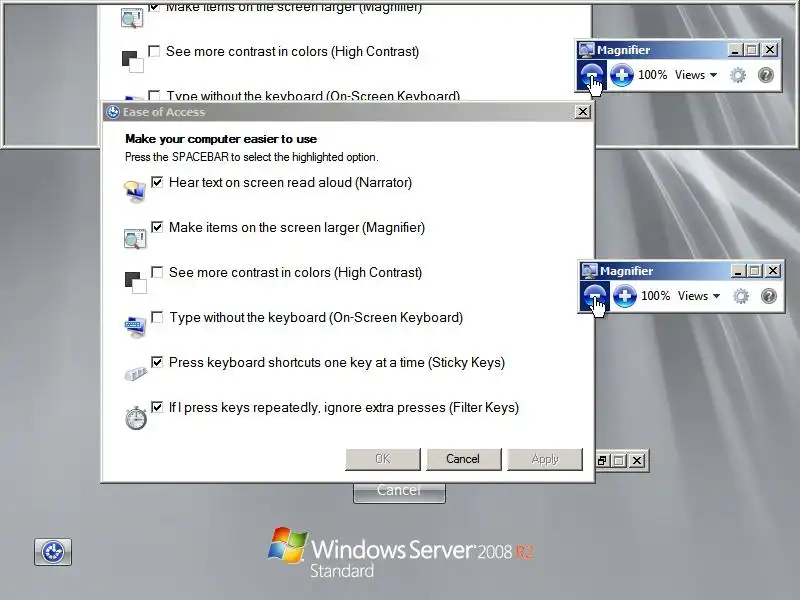
Task: Toggle Filter Keys checkbox
Action: click(x=157, y=407)
